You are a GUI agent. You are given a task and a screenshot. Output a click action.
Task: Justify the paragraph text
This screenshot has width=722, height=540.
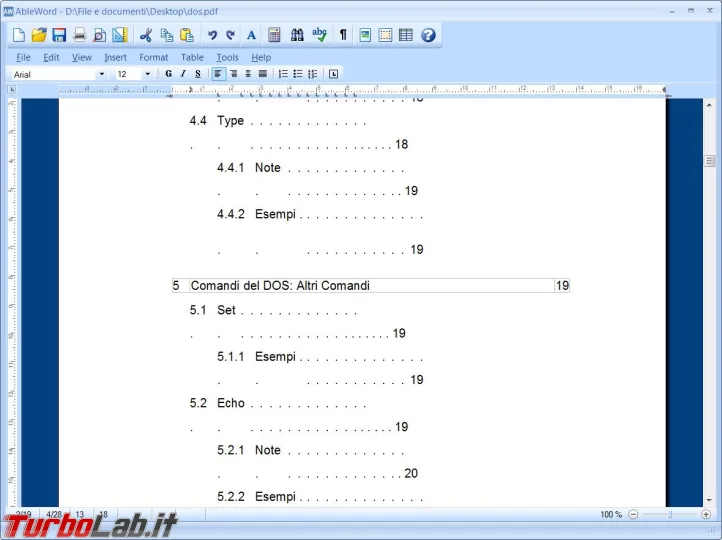click(x=263, y=74)
